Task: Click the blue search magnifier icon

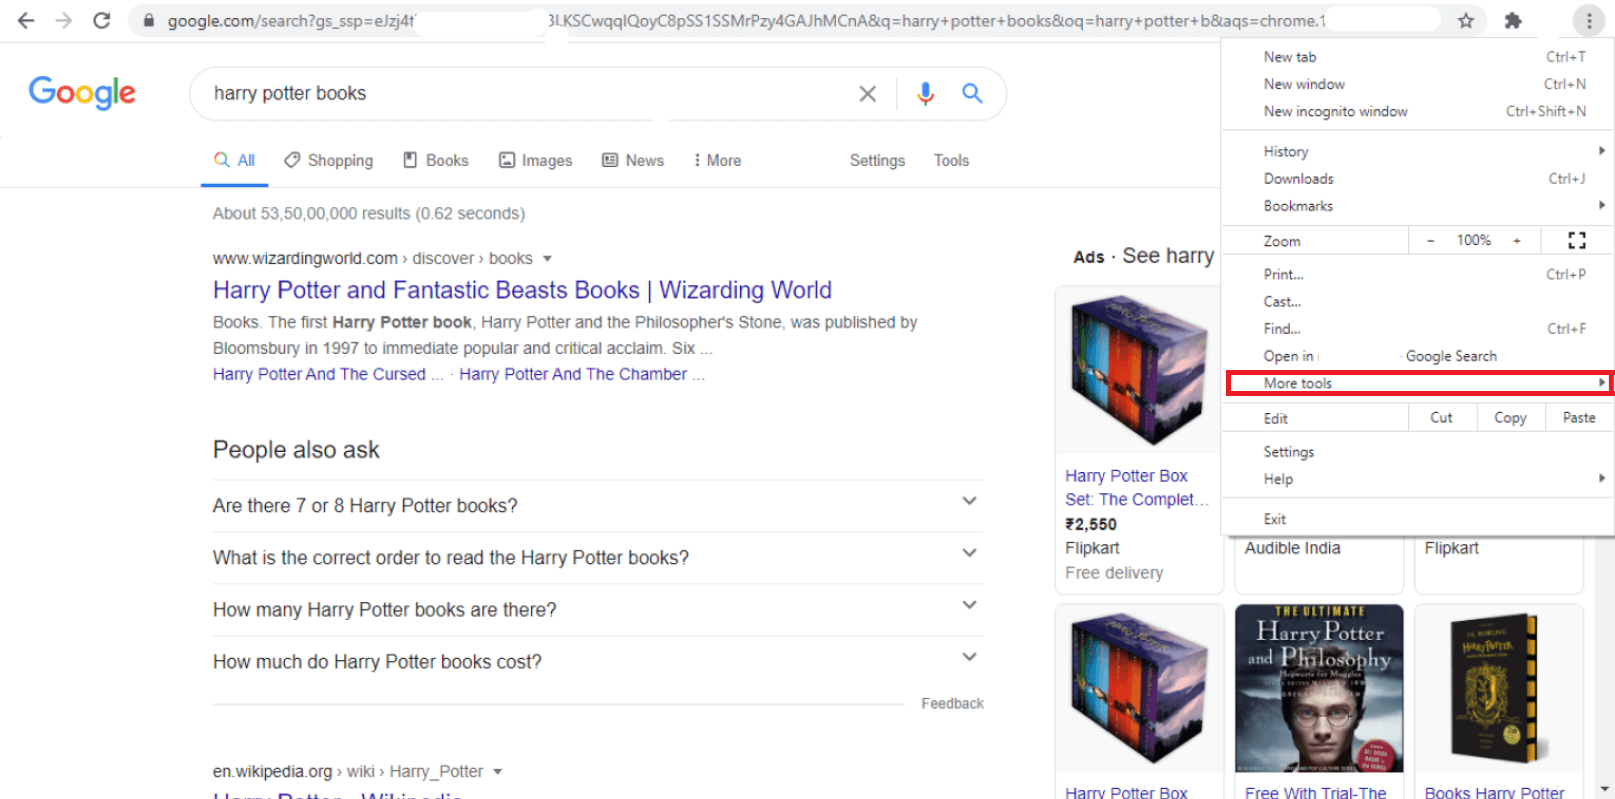Action: (972, 93)
